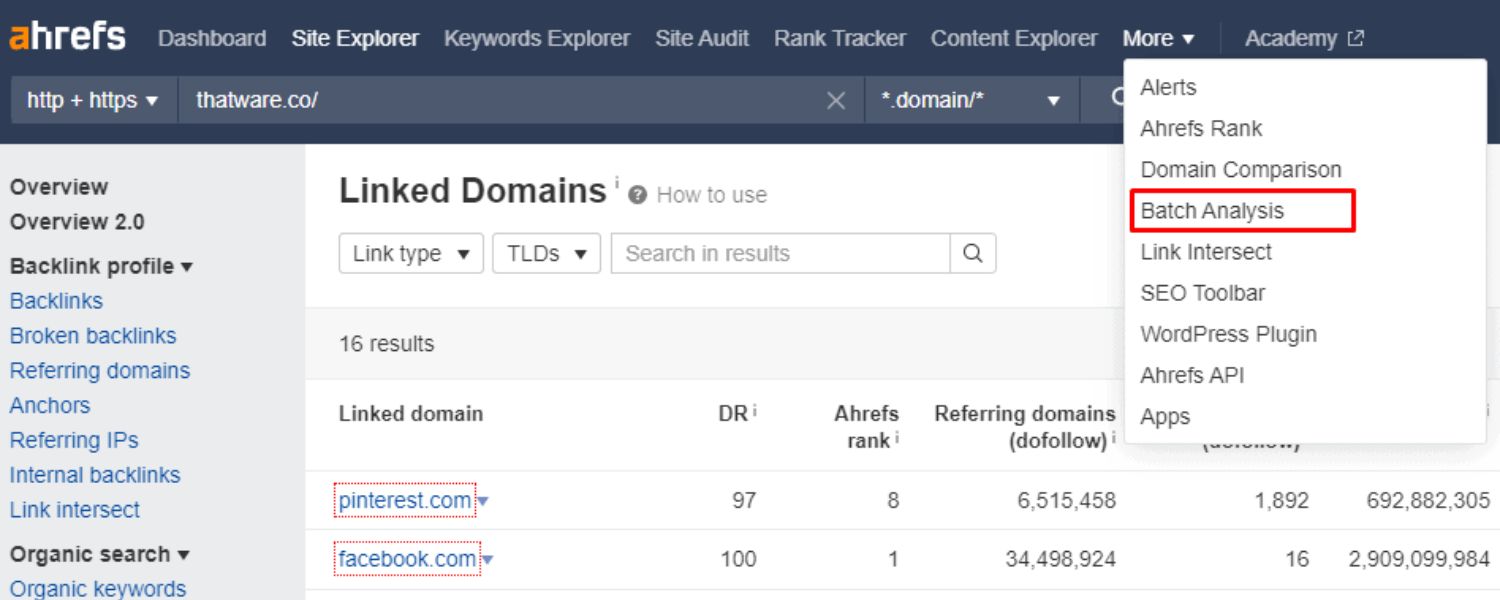Viewport: 1500px width, 600px height.
Task: Open the Link type filter
Action: click(x=410, y=253)
